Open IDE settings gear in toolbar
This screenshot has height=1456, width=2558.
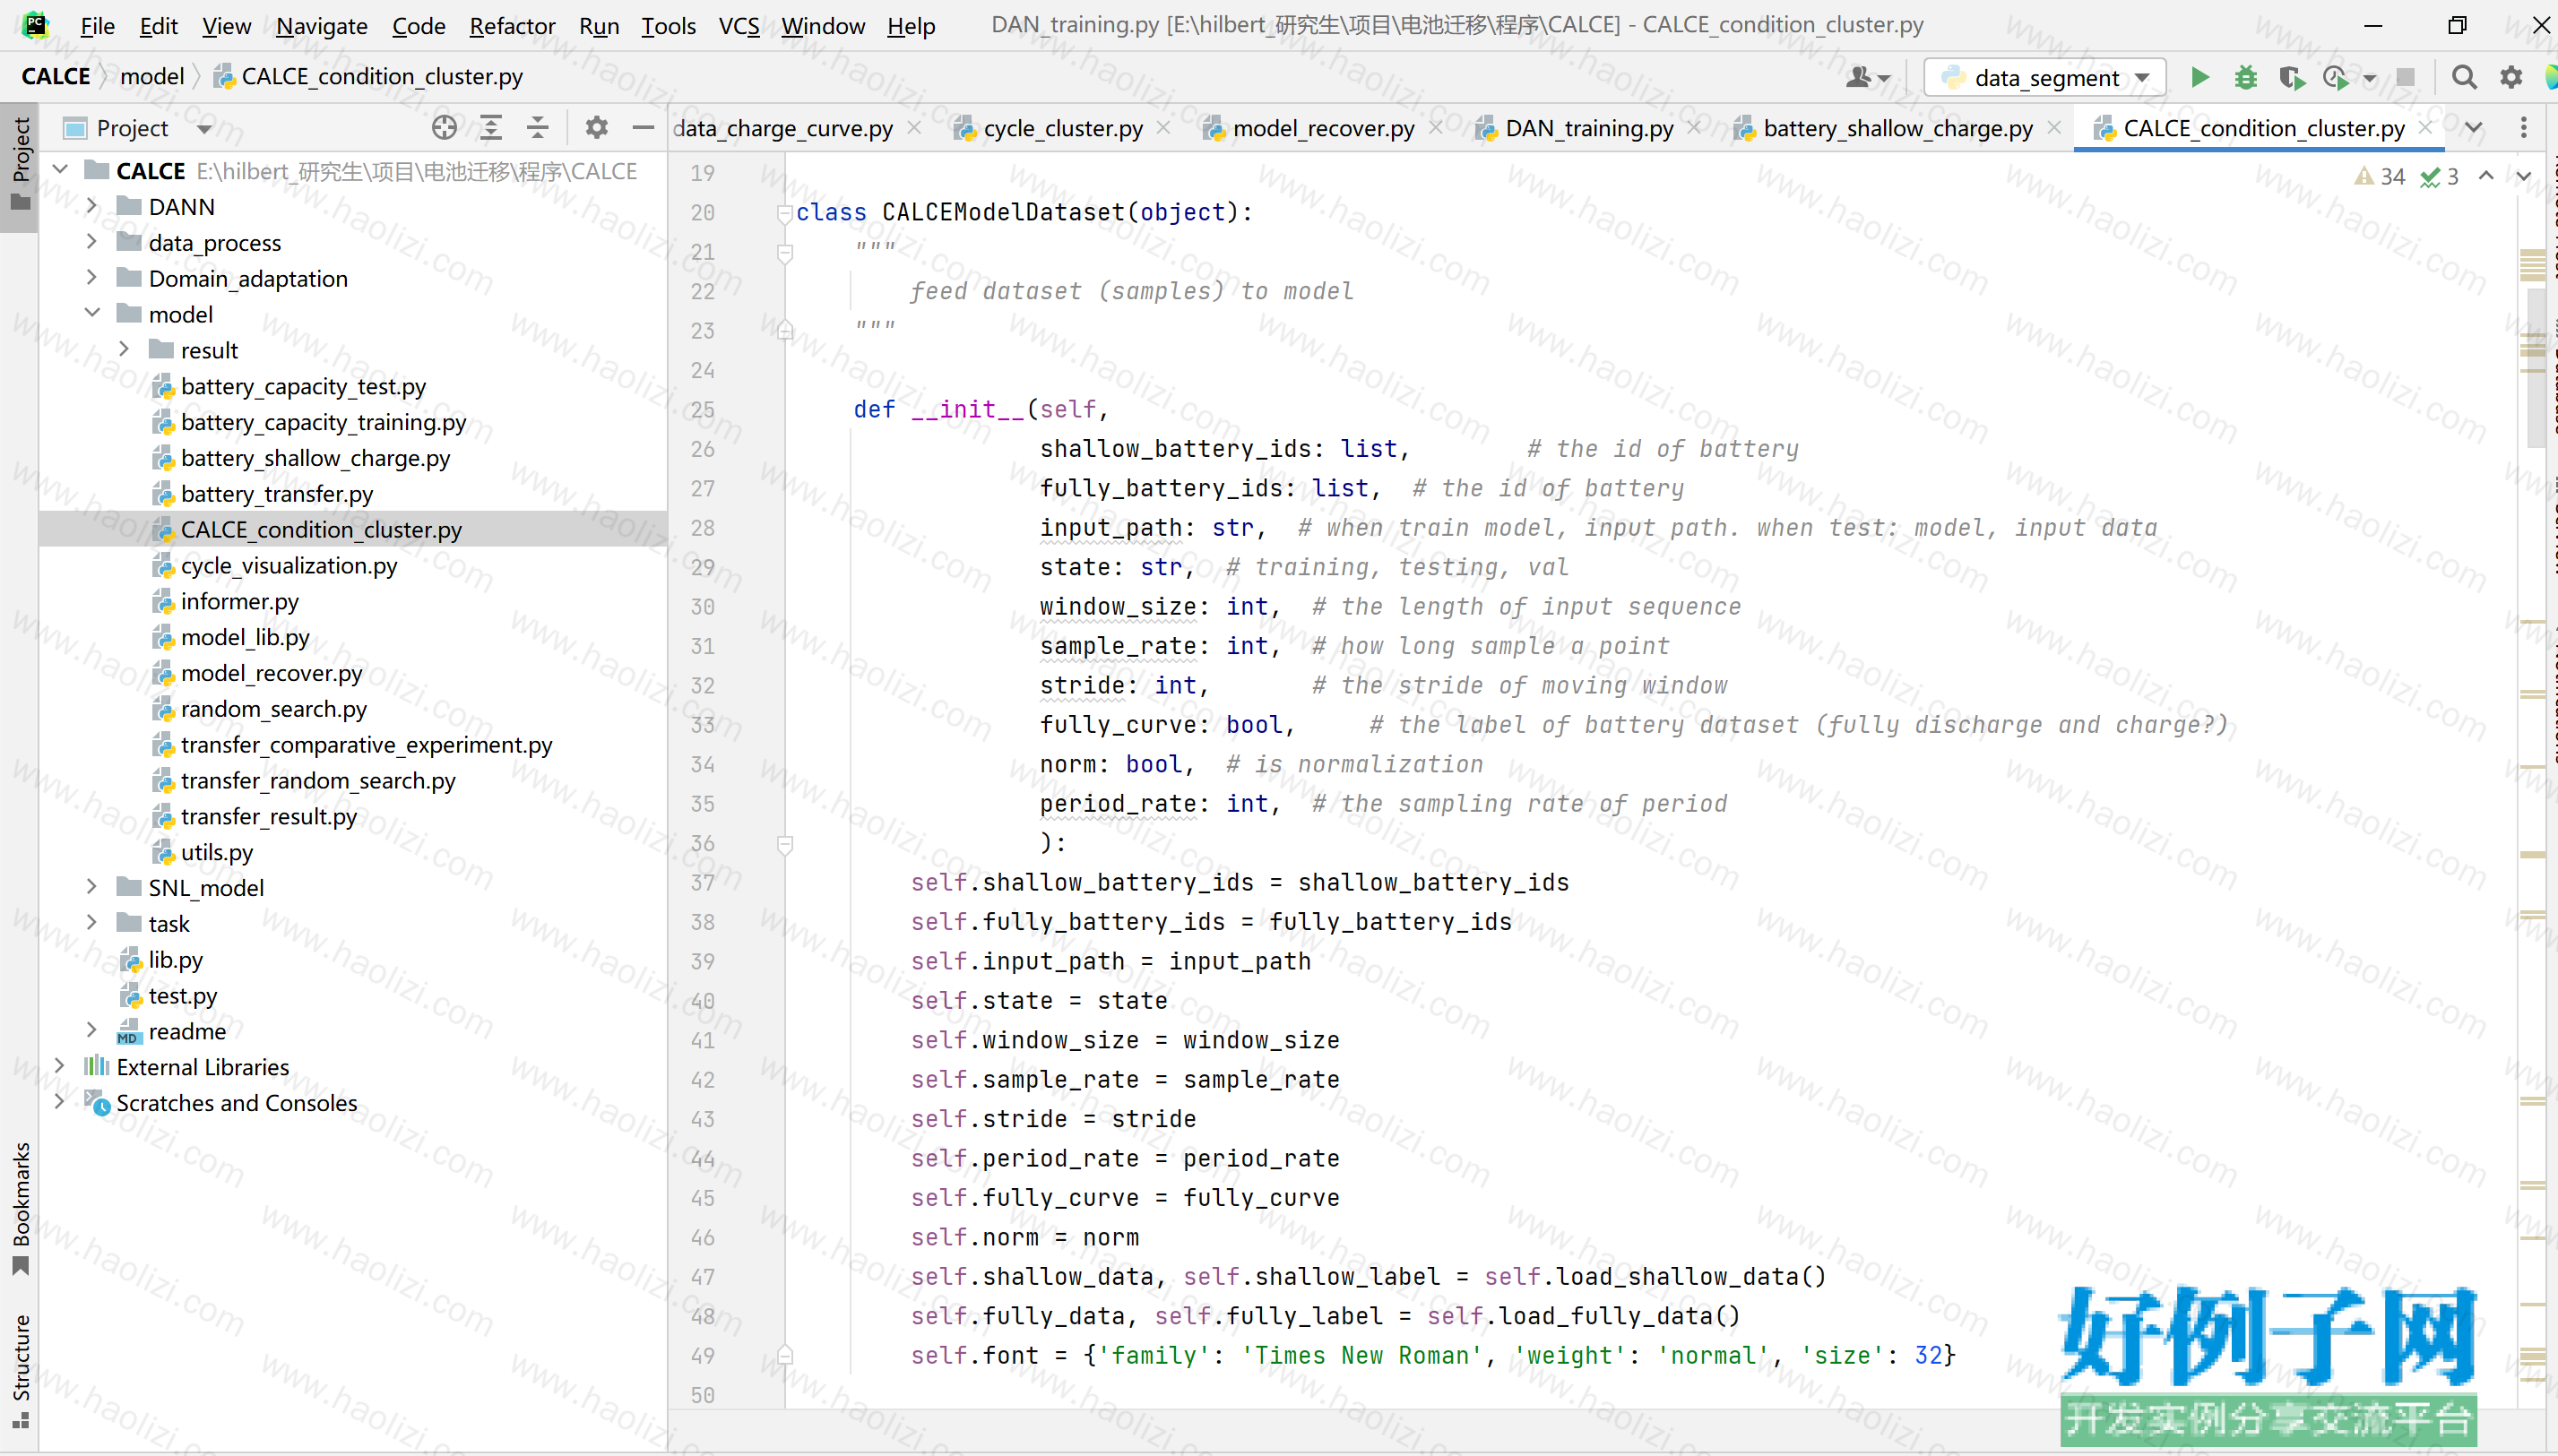click(x=2511, y=77)
